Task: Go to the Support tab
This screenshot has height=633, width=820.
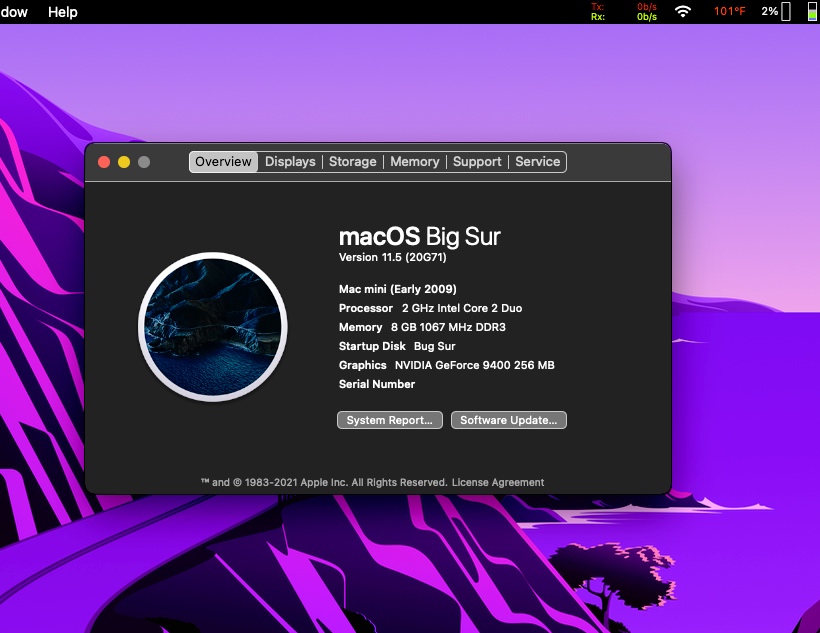Action: [x=477, y=162]
